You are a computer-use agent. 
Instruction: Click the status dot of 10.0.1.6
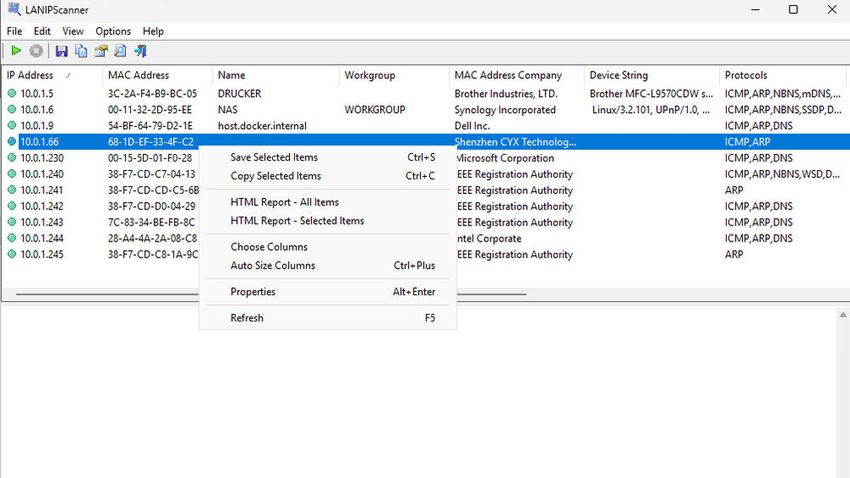(11, 109)
